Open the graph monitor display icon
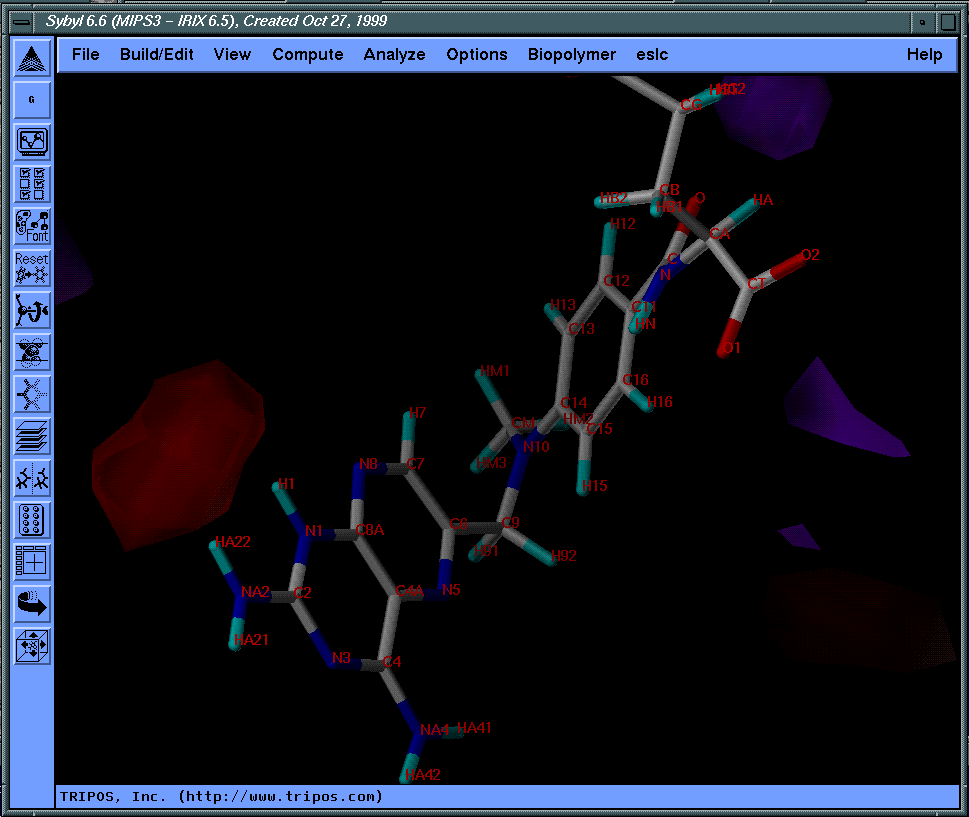Viewport: 969px width, 817px height. pos(33,142)
